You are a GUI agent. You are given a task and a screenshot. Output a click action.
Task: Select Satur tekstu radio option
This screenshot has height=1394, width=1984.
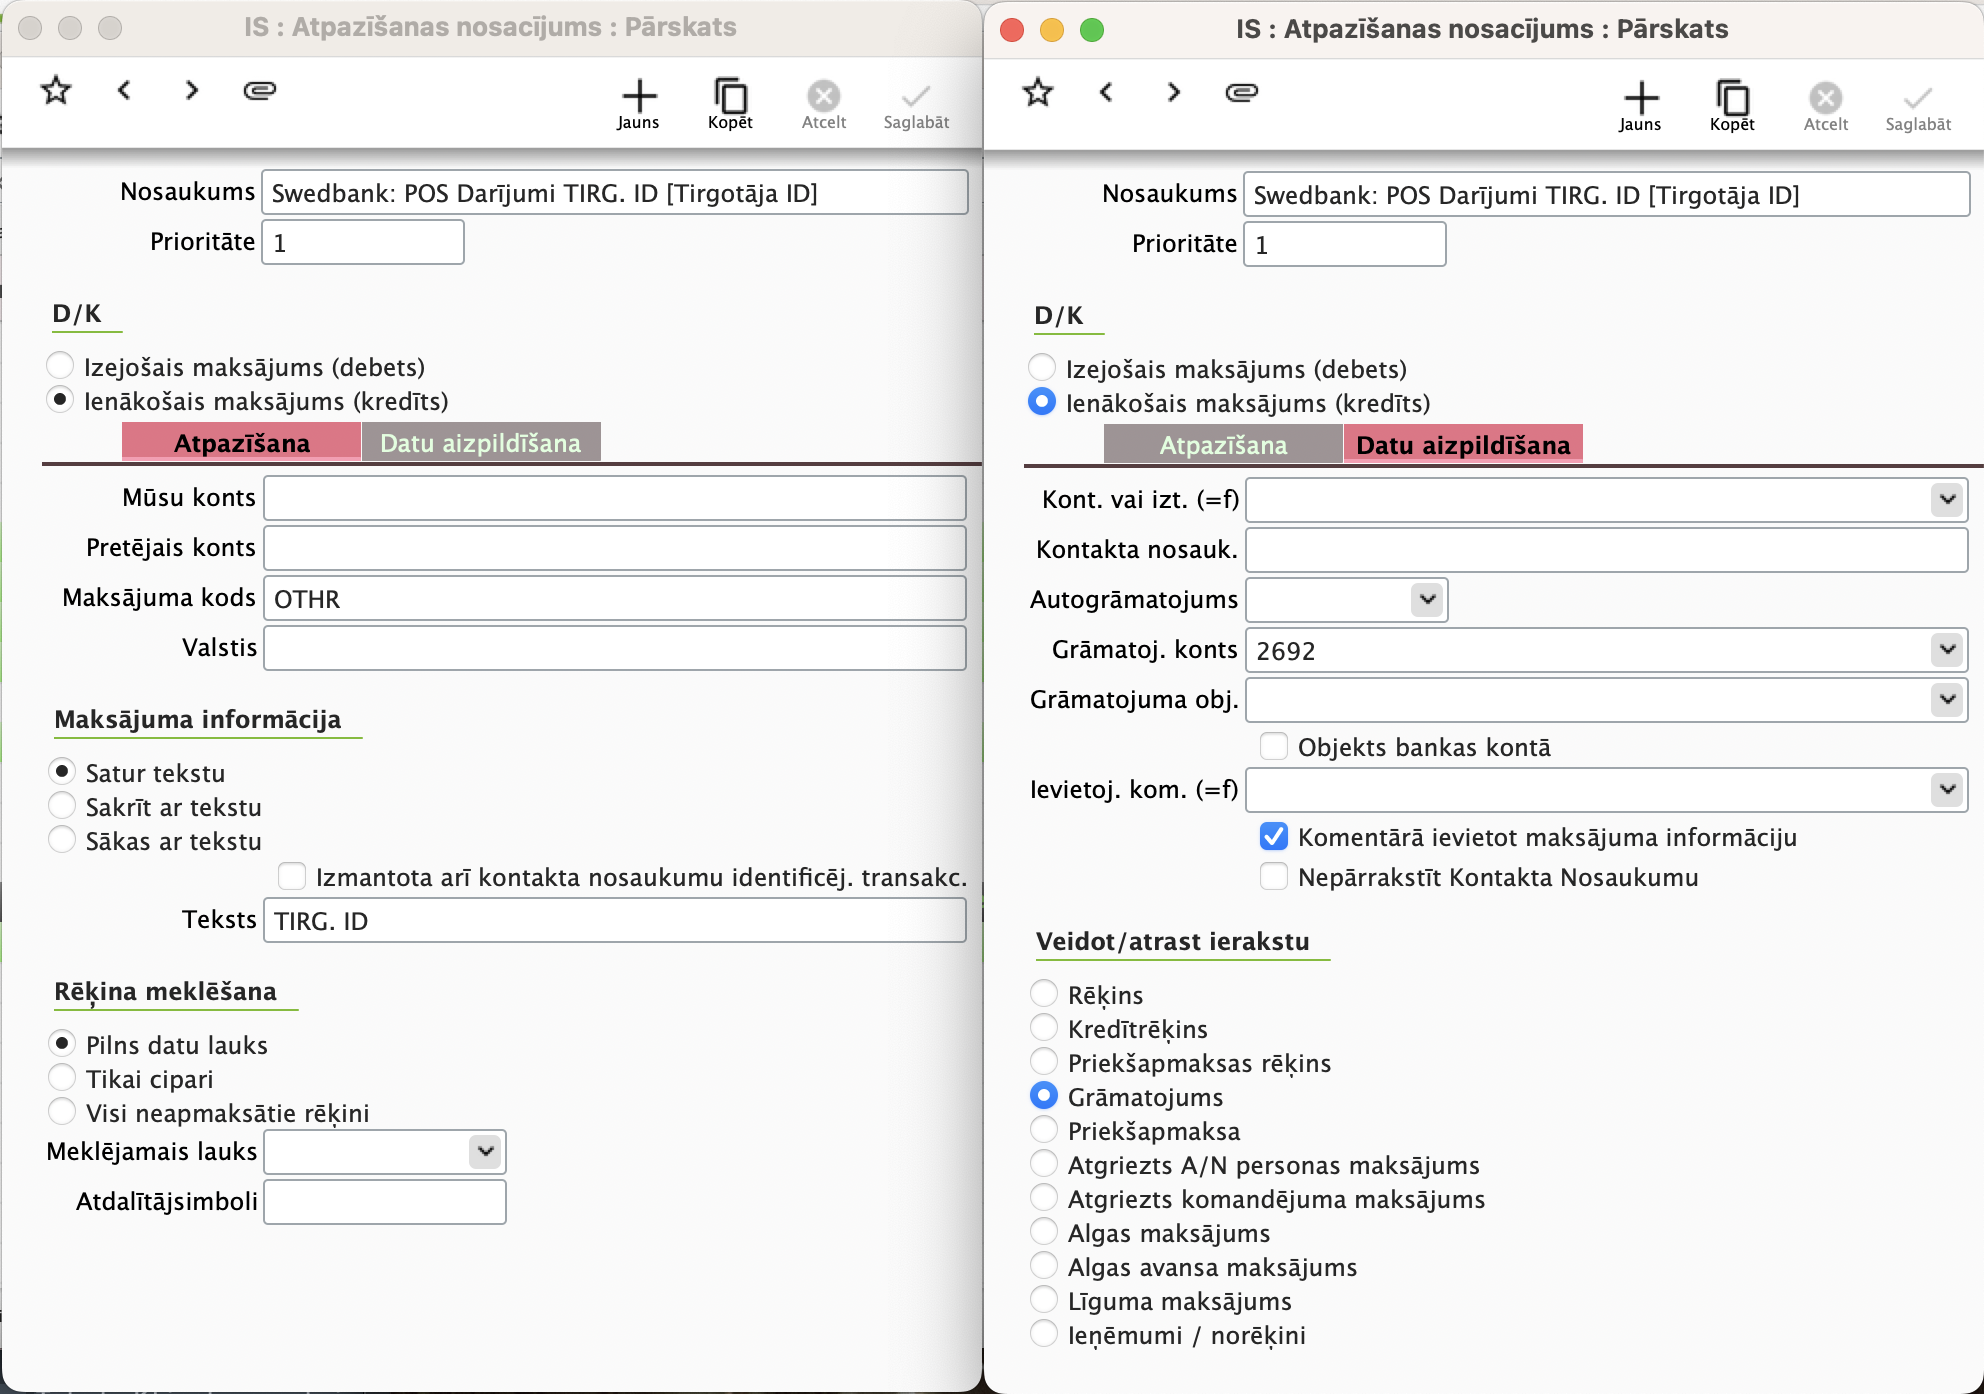point(62,772)
